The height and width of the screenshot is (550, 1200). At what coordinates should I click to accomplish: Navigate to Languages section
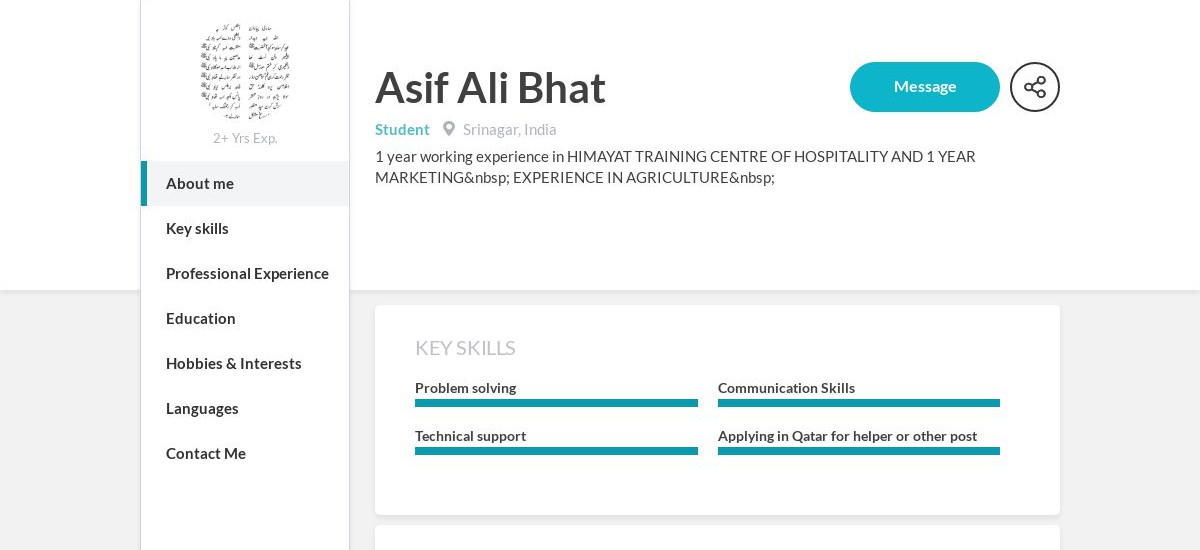(x=245, y=408)
